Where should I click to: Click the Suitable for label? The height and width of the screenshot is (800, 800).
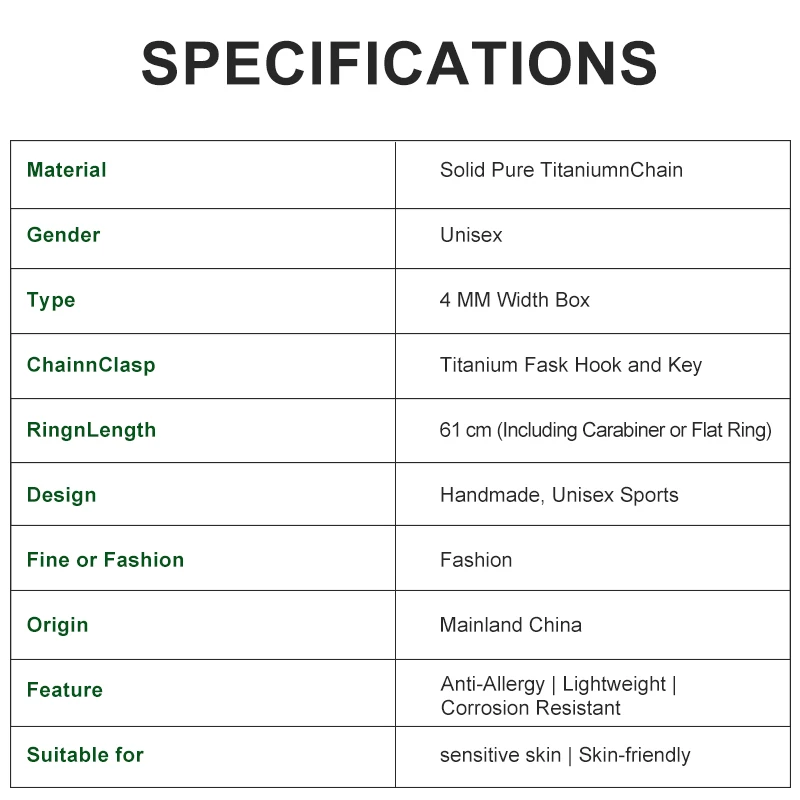coord(85,755)
